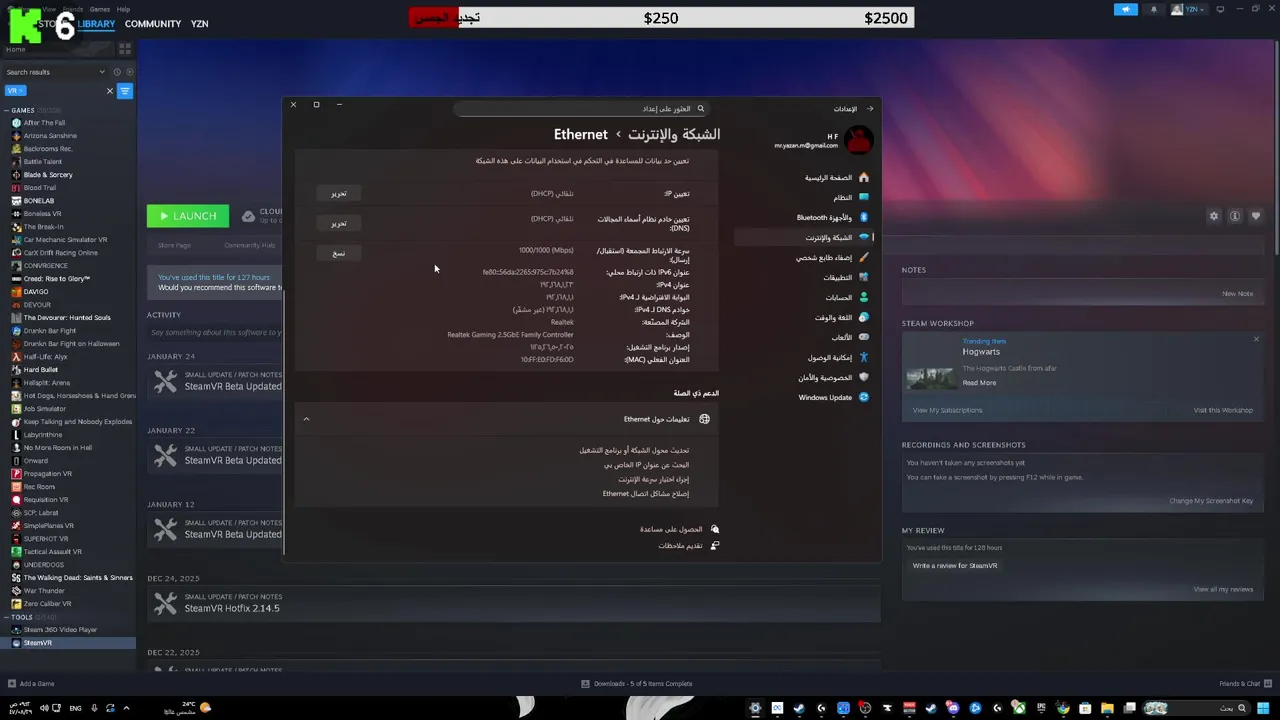
Task: Click Visit this Workshop link
Action: pyautogui.click(x=1223, y=410)
